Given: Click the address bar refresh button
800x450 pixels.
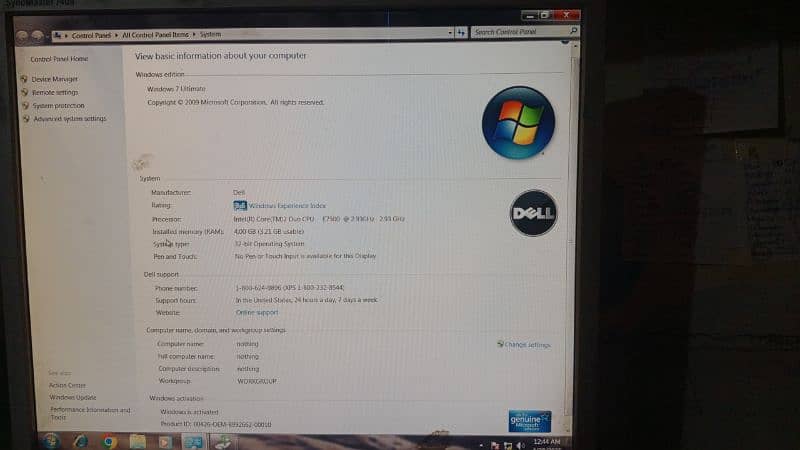Looking at the screenshot, I should pyautogui.click(x=461, y=33).
